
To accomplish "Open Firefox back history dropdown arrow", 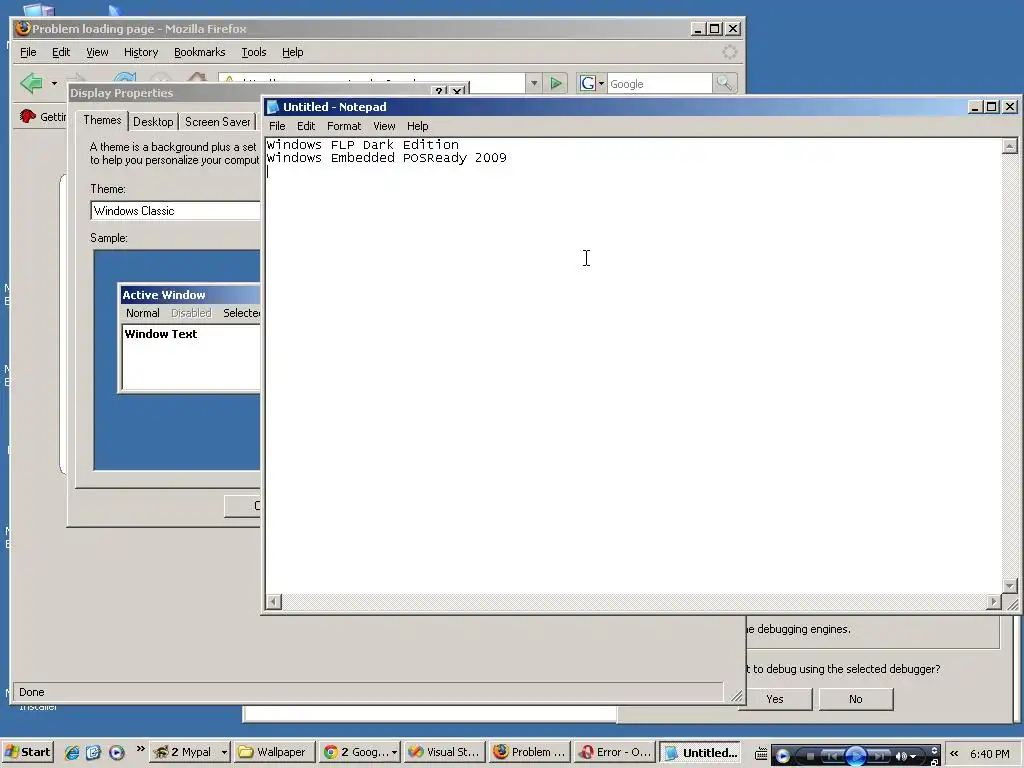I will click(54, 84).
